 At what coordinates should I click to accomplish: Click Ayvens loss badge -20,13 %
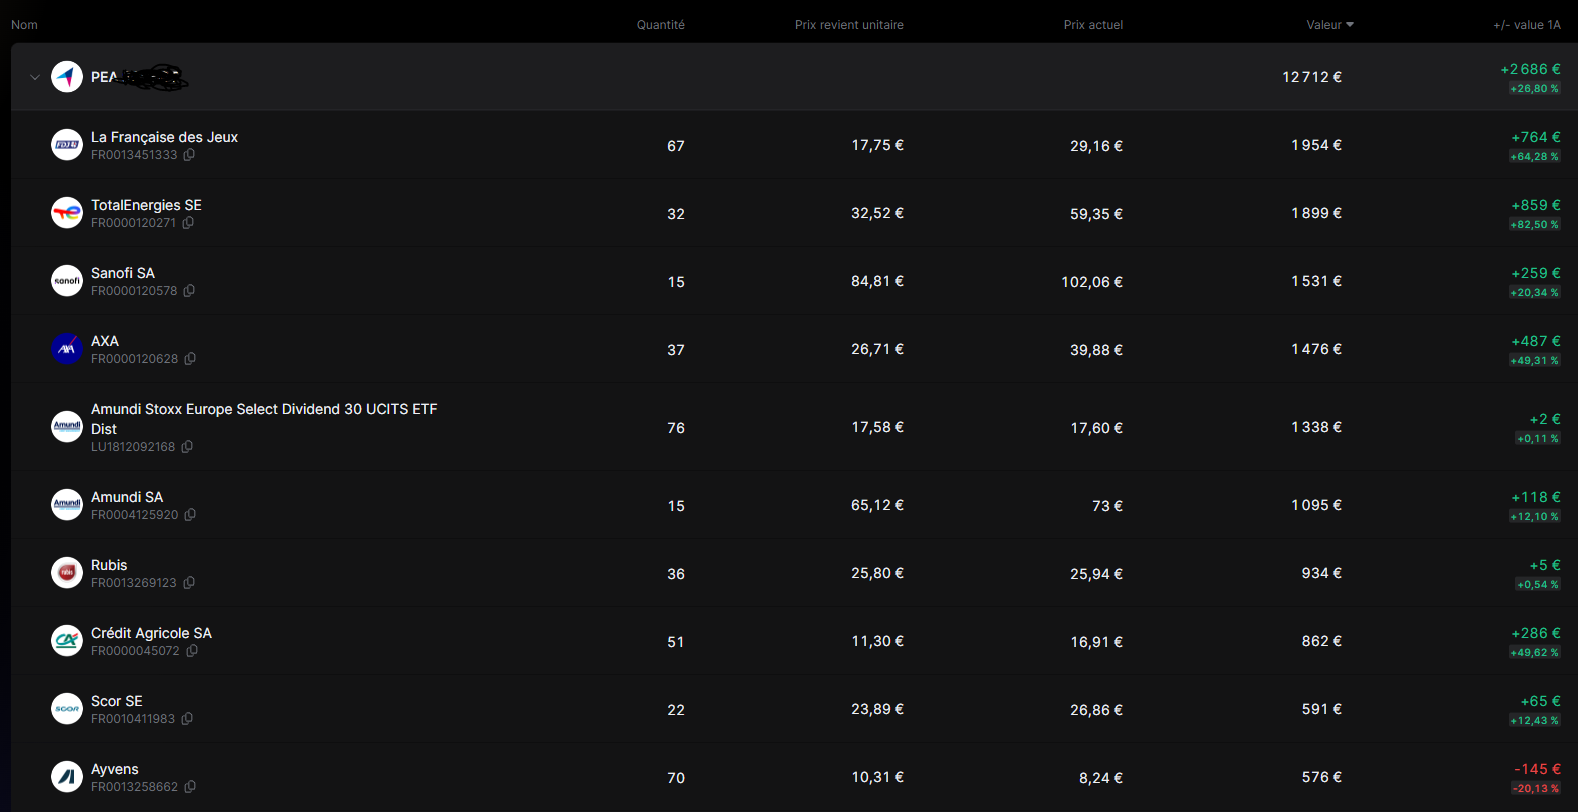pyautogui.click(x=1535, y=789)
